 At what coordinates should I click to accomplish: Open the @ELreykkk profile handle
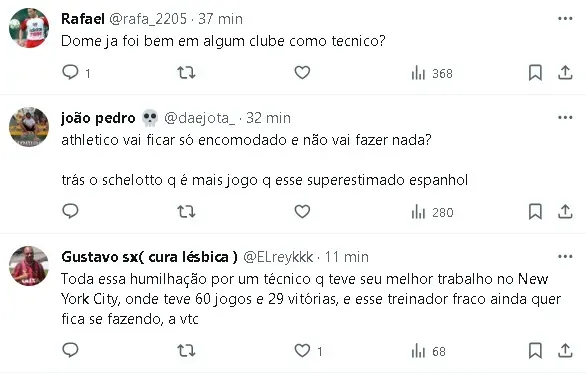[x=278, y=257]
